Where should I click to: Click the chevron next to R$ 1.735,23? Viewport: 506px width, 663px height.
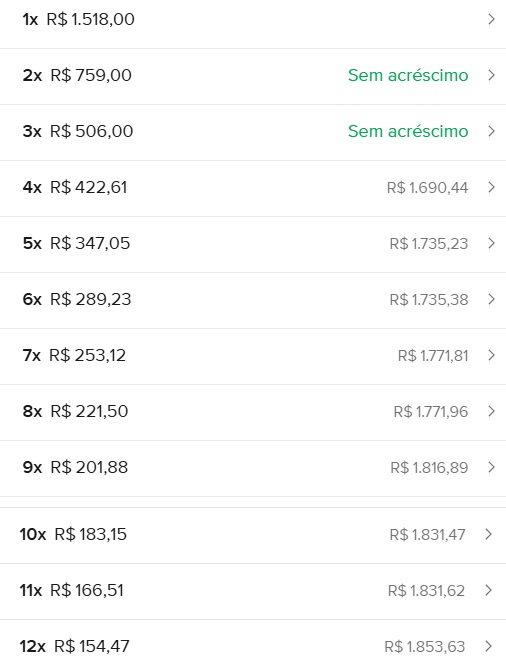[x=491, y=243]
